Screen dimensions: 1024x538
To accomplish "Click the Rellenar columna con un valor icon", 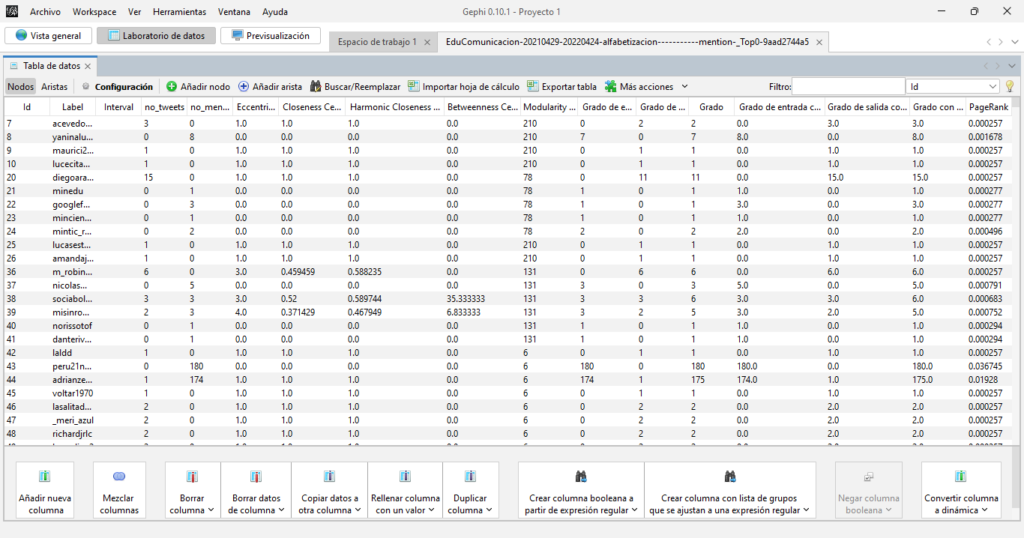I will click(x=405, y=476).
